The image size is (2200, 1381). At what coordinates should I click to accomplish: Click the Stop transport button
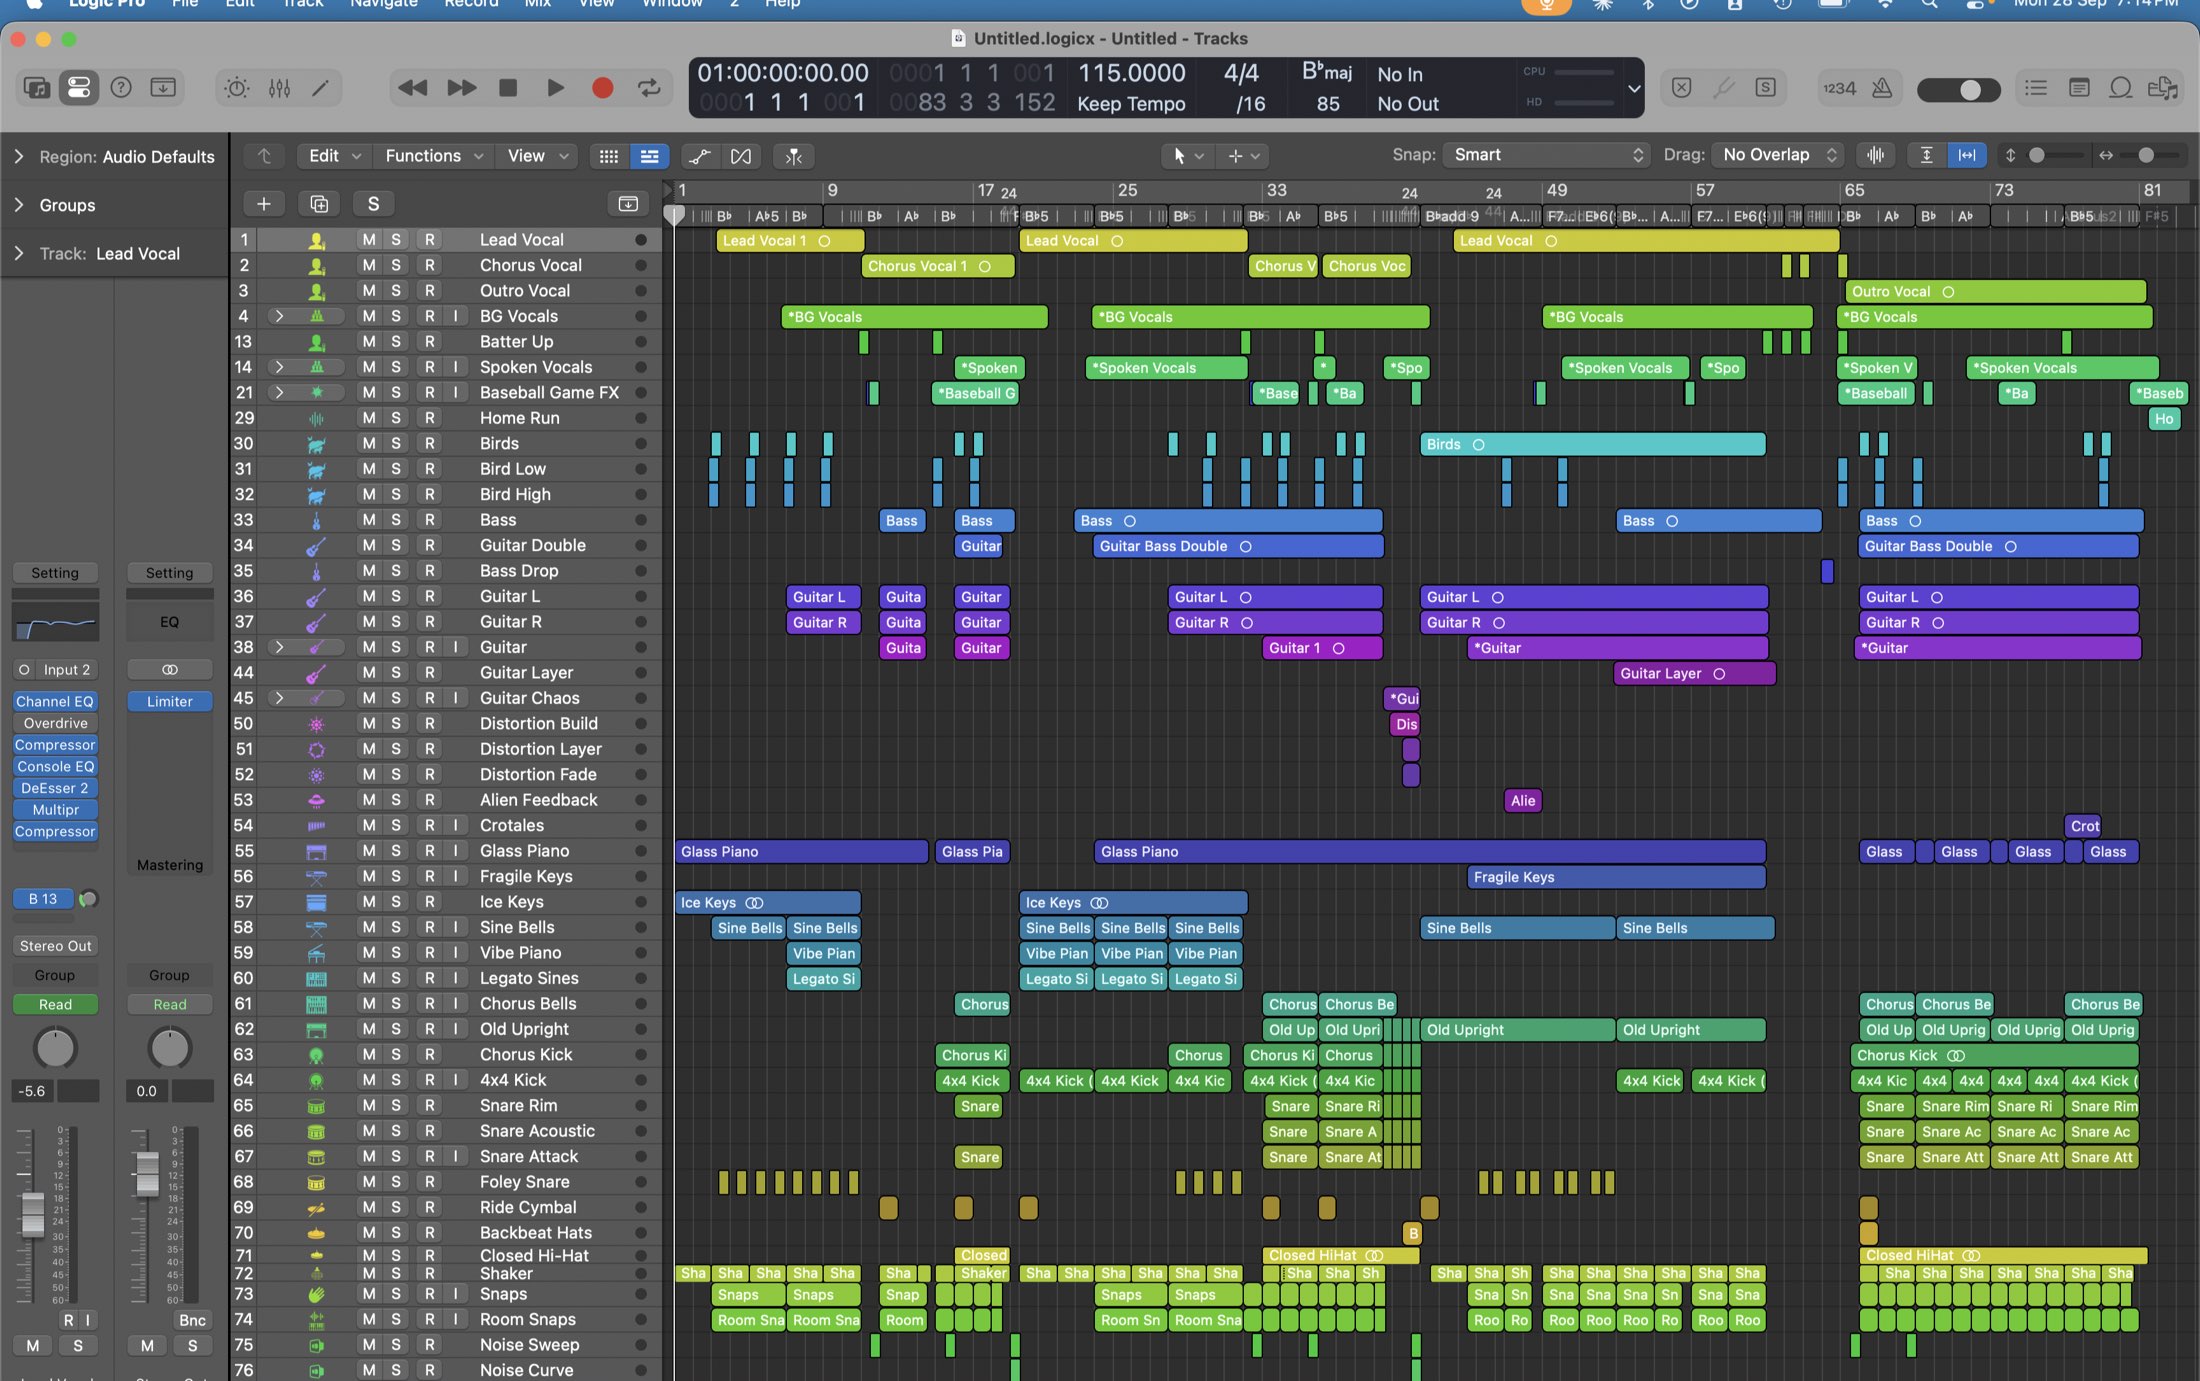click(x=508, y=88)
